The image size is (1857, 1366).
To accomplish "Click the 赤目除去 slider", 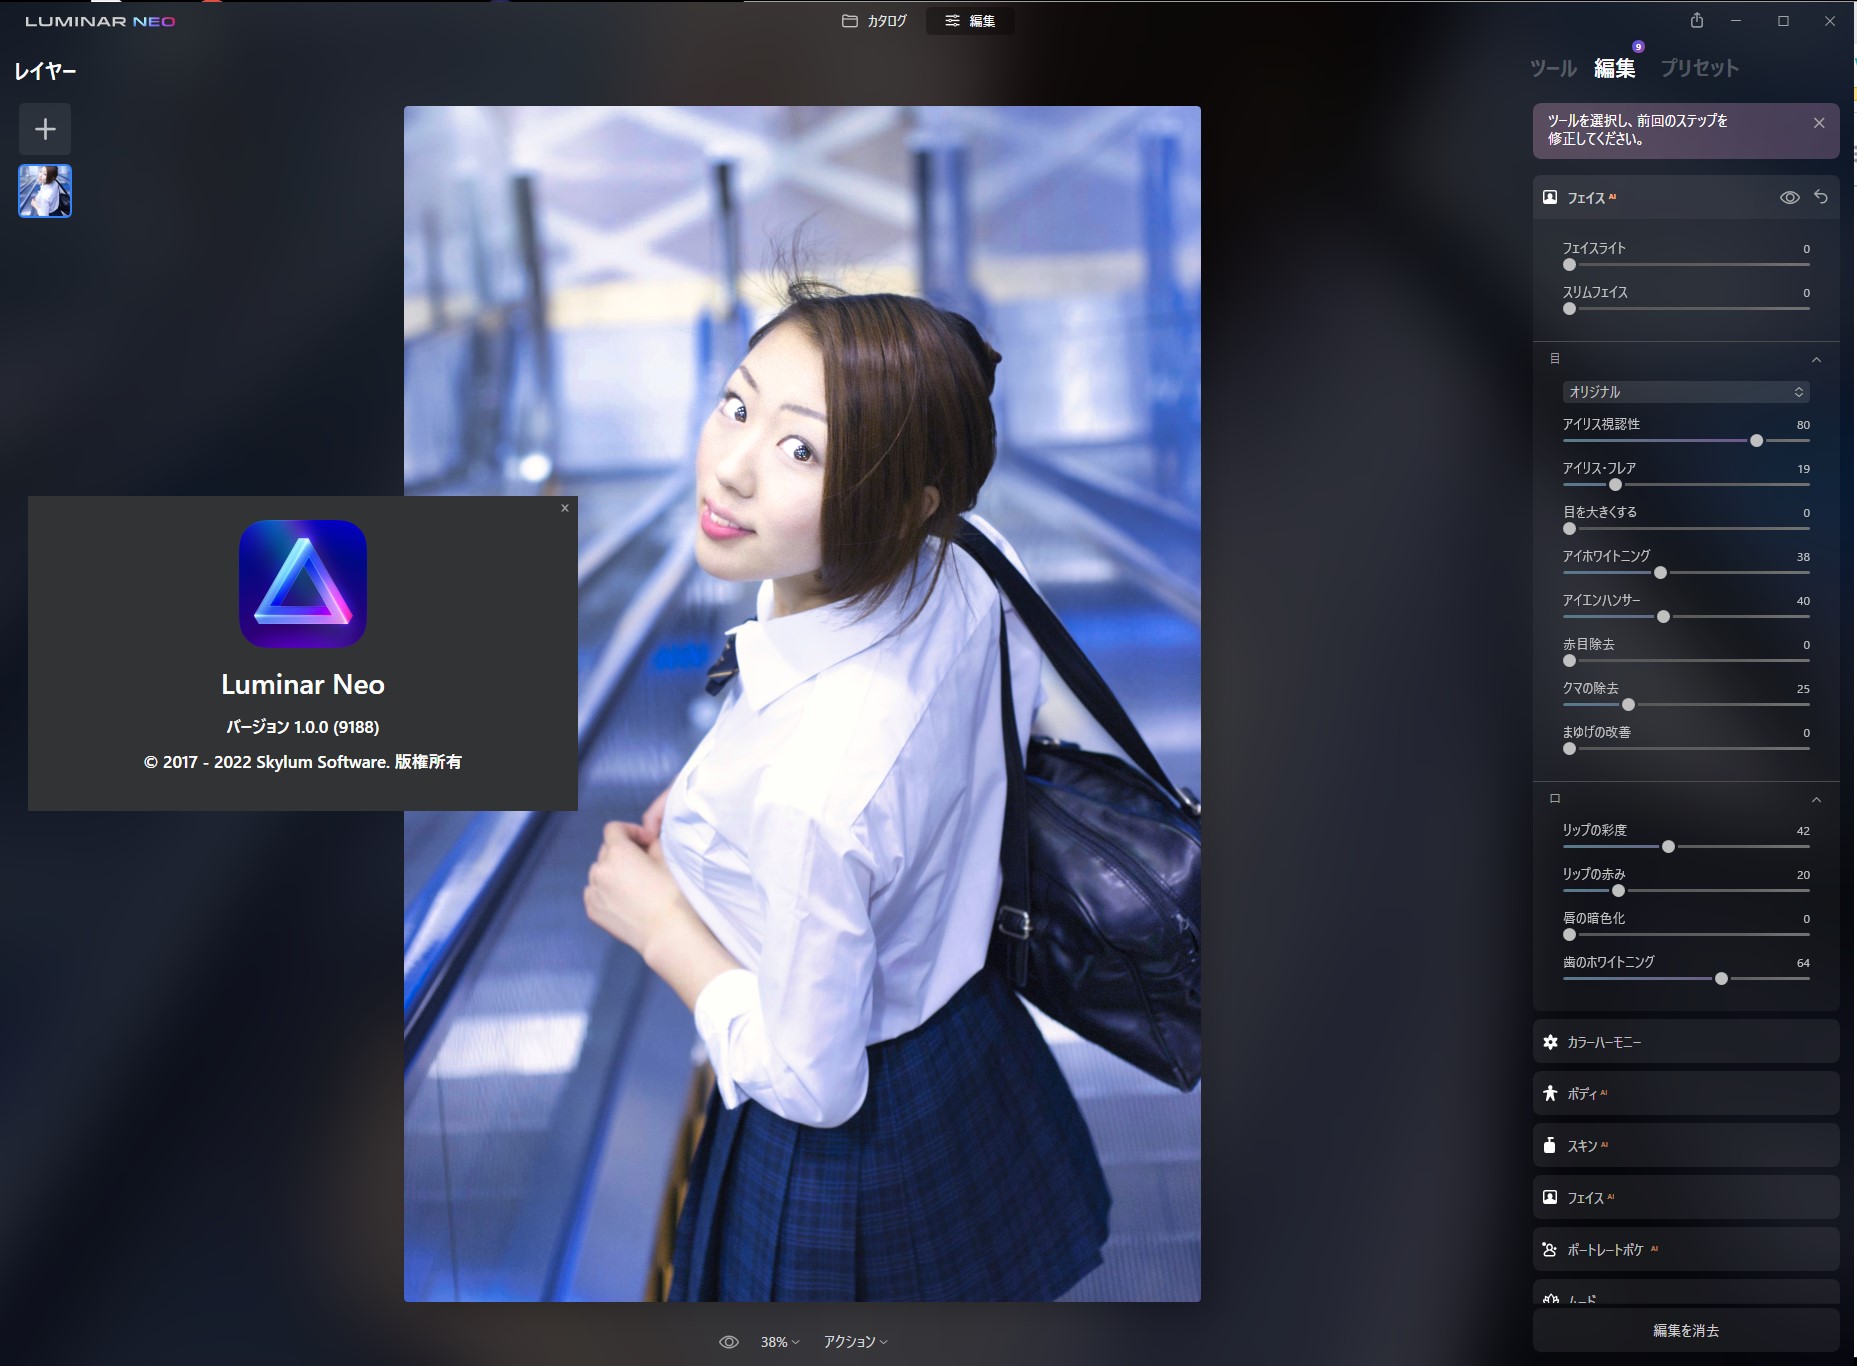I will click(x=1686, y=661).
